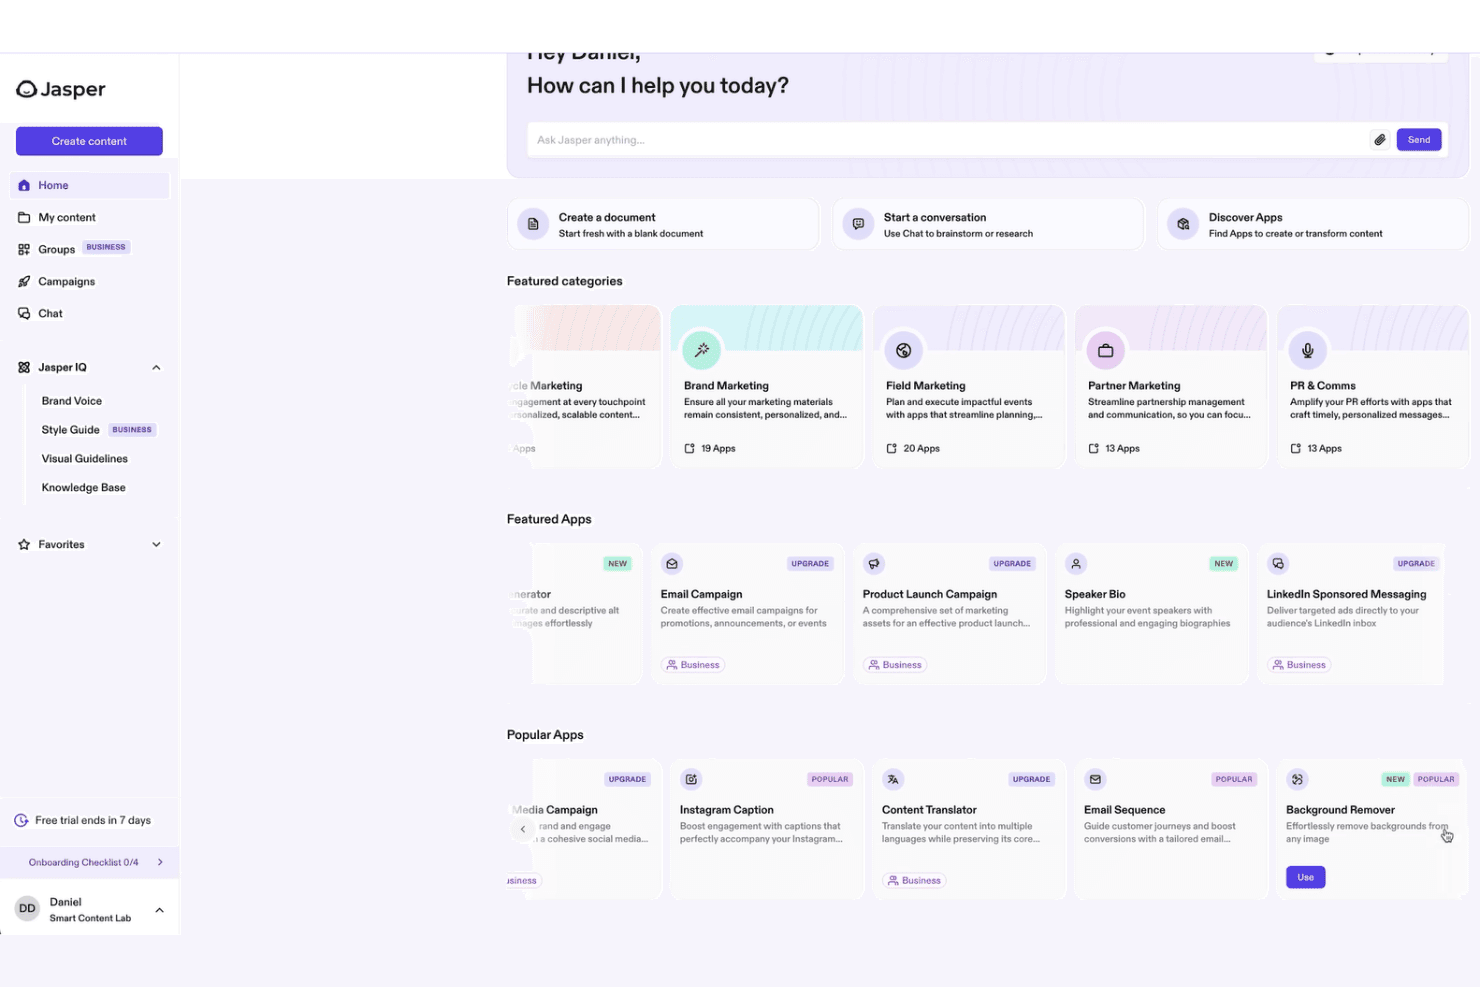Click UPGRADE badge on Content Translator card
This screenshot has height=987, width=1480.
click(x=1031, y=779)
